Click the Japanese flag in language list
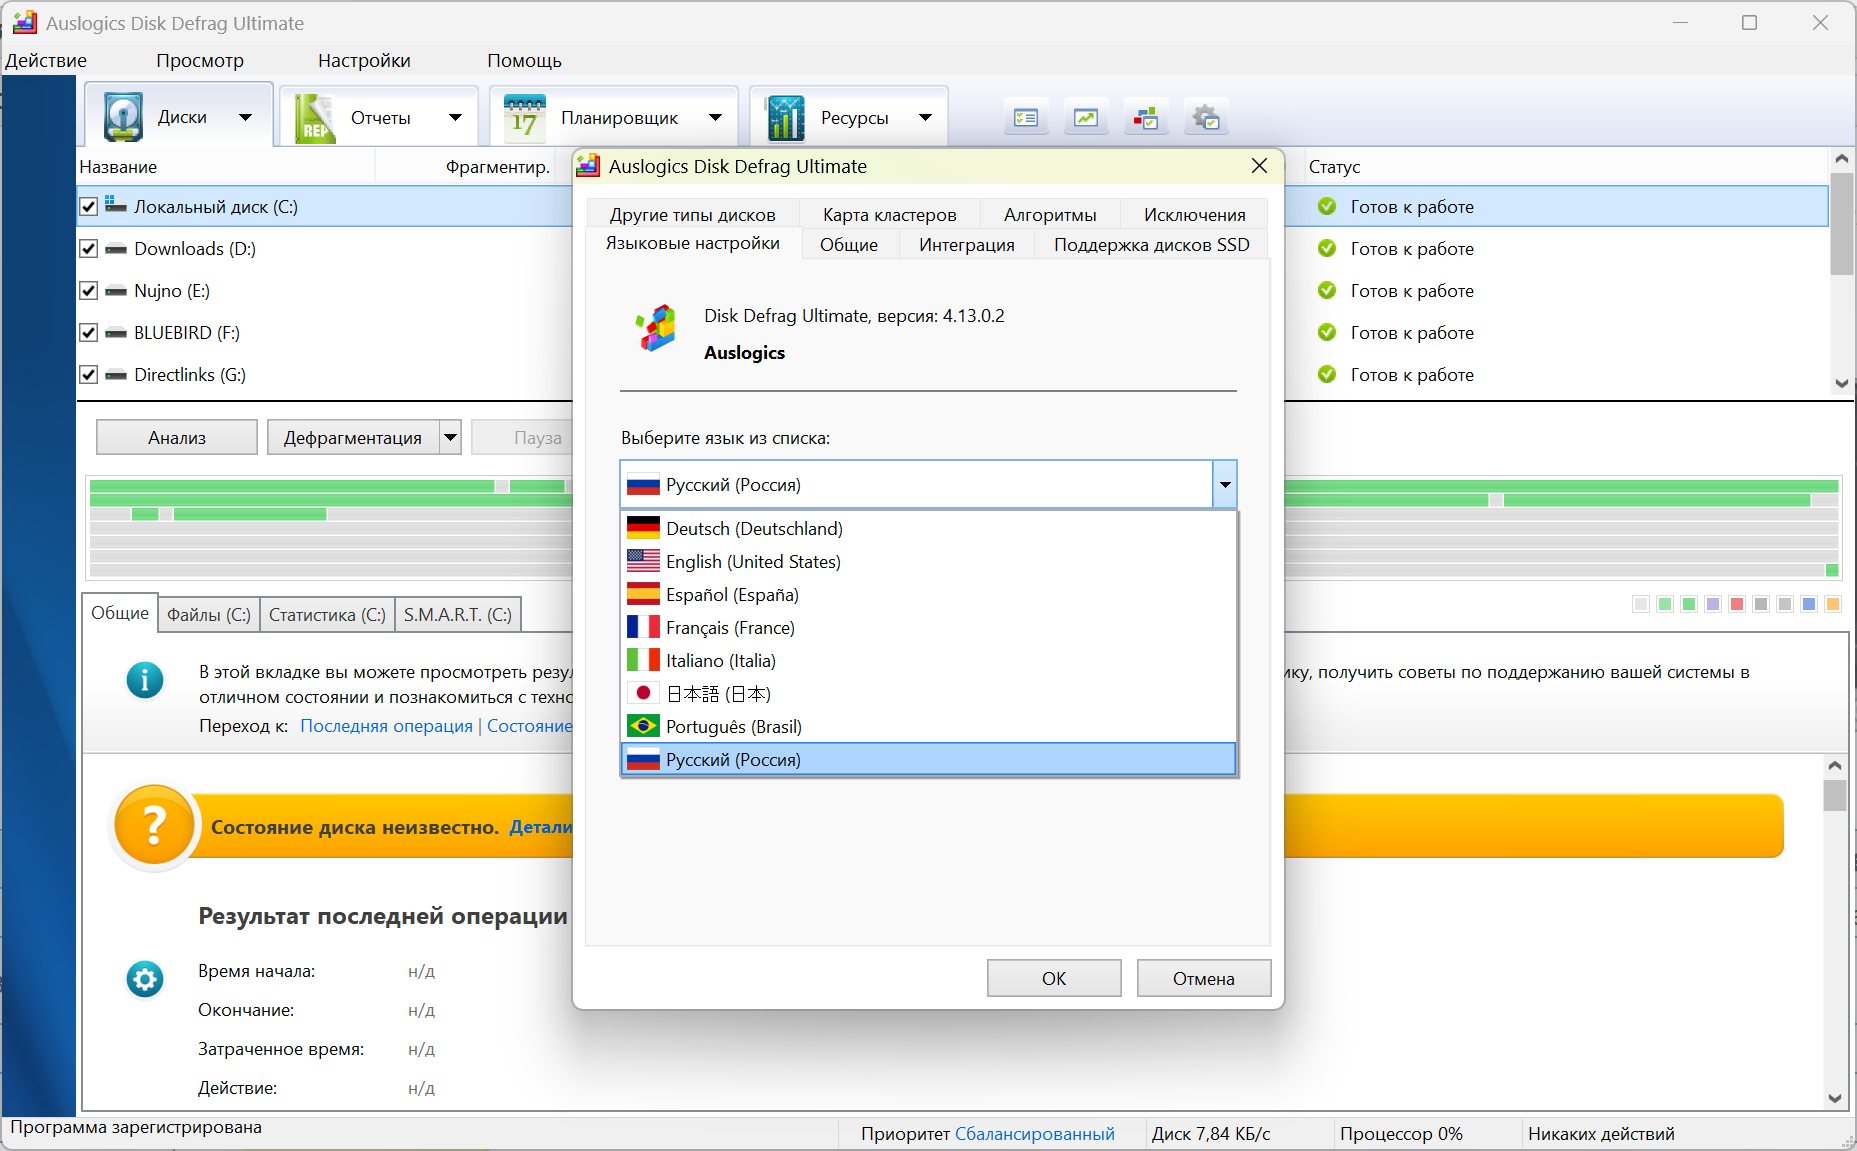The image size is (1857, 1151). [643, 693]
